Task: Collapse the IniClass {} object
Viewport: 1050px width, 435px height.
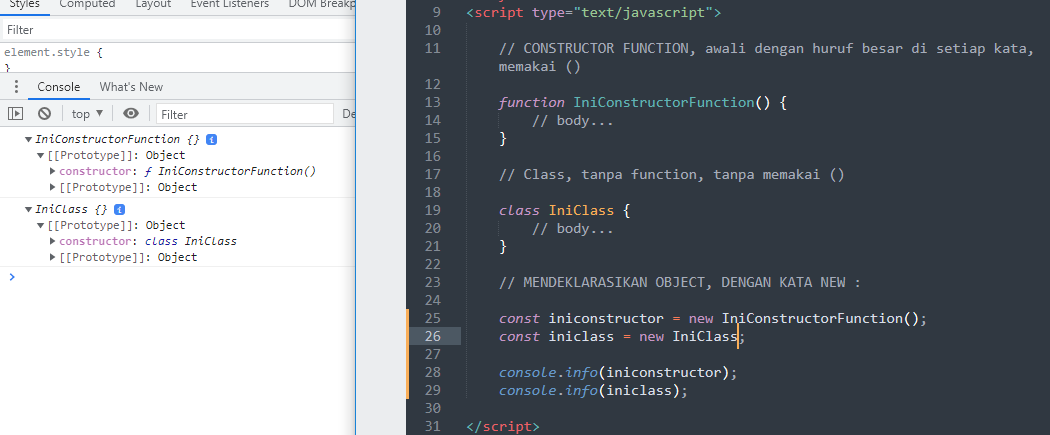Action: tap(28, 209)
